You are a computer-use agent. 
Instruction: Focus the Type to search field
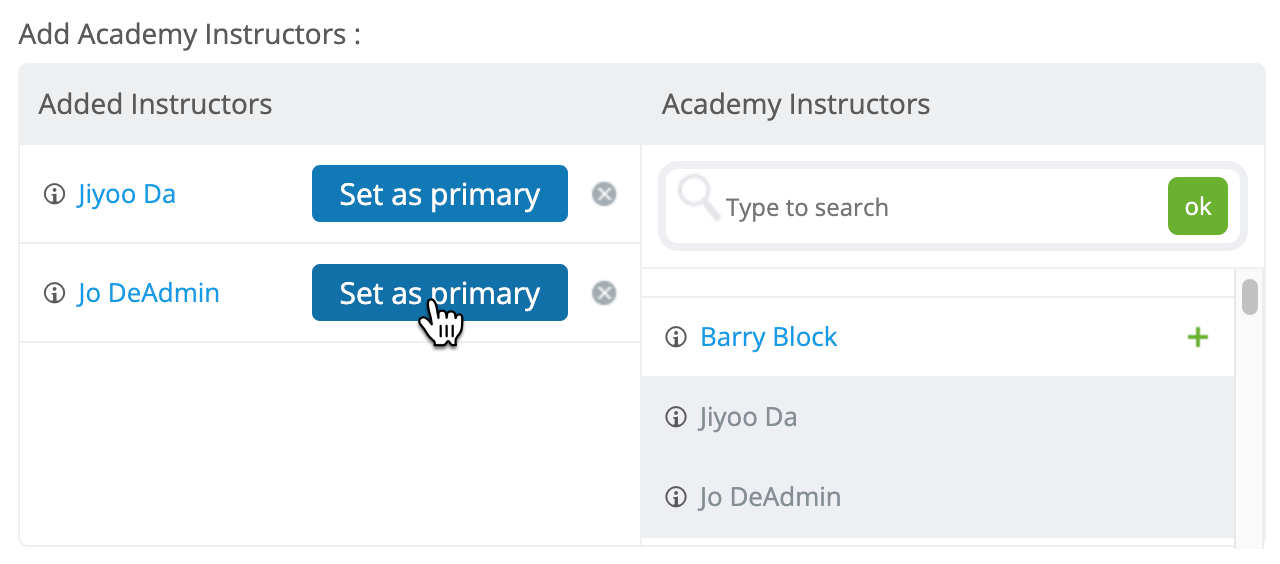(x=940, y=207)
